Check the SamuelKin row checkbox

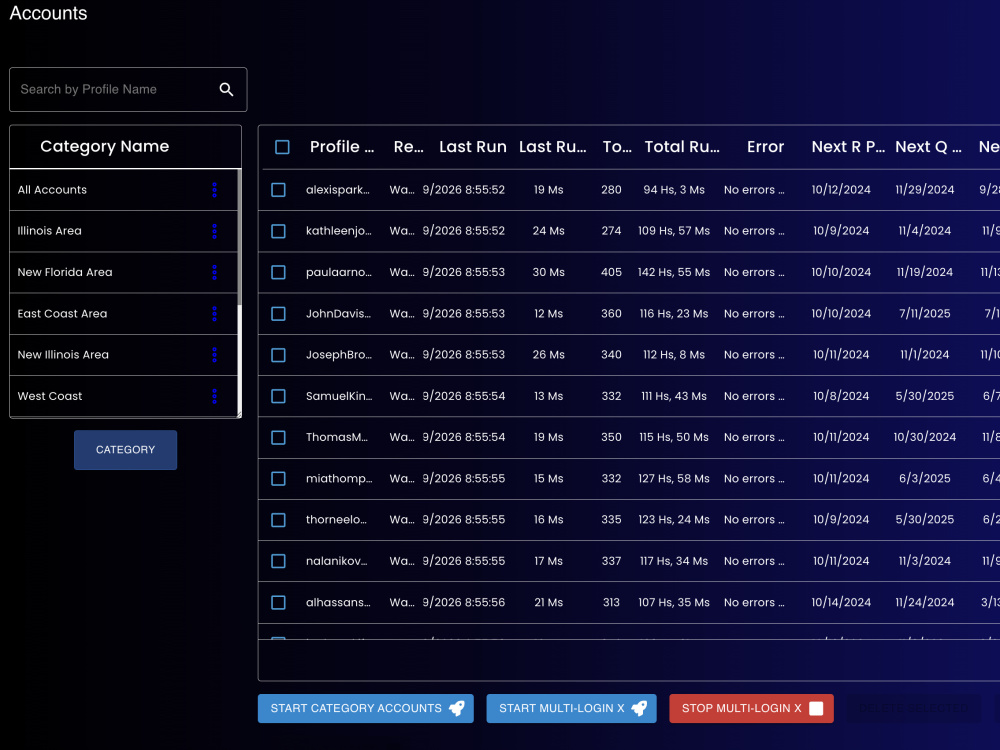278,396
